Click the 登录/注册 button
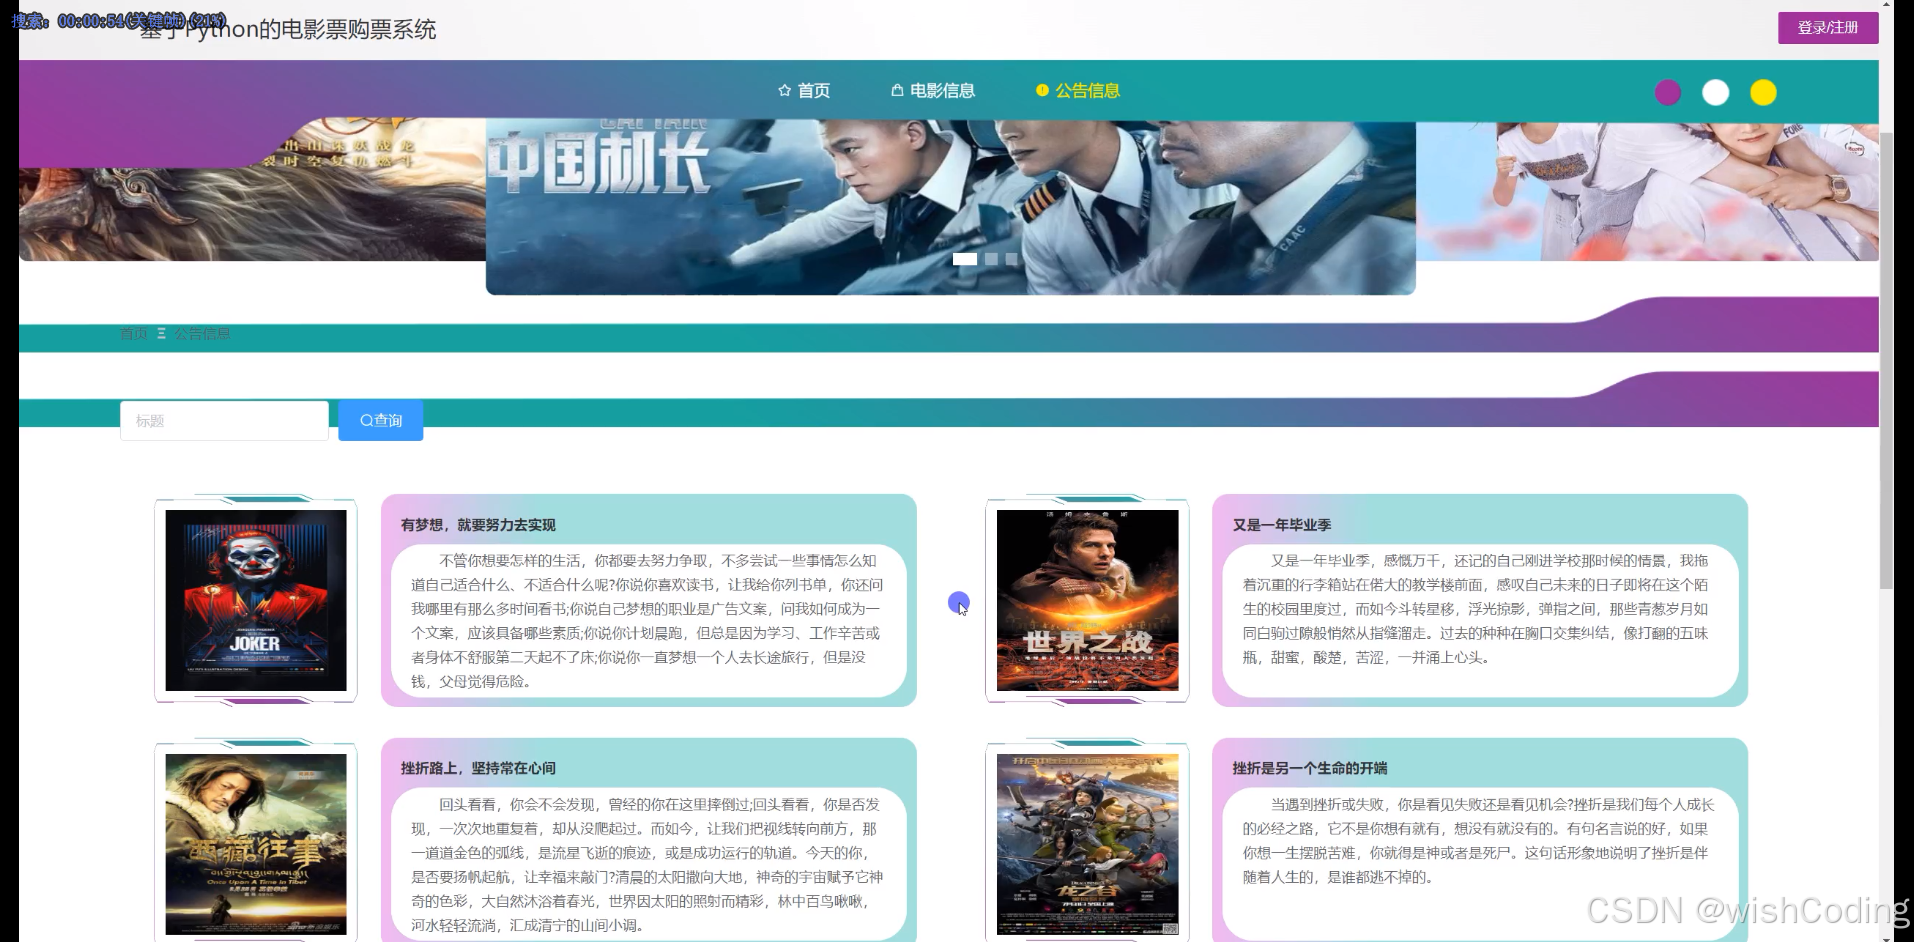 tap(1828, 28)
